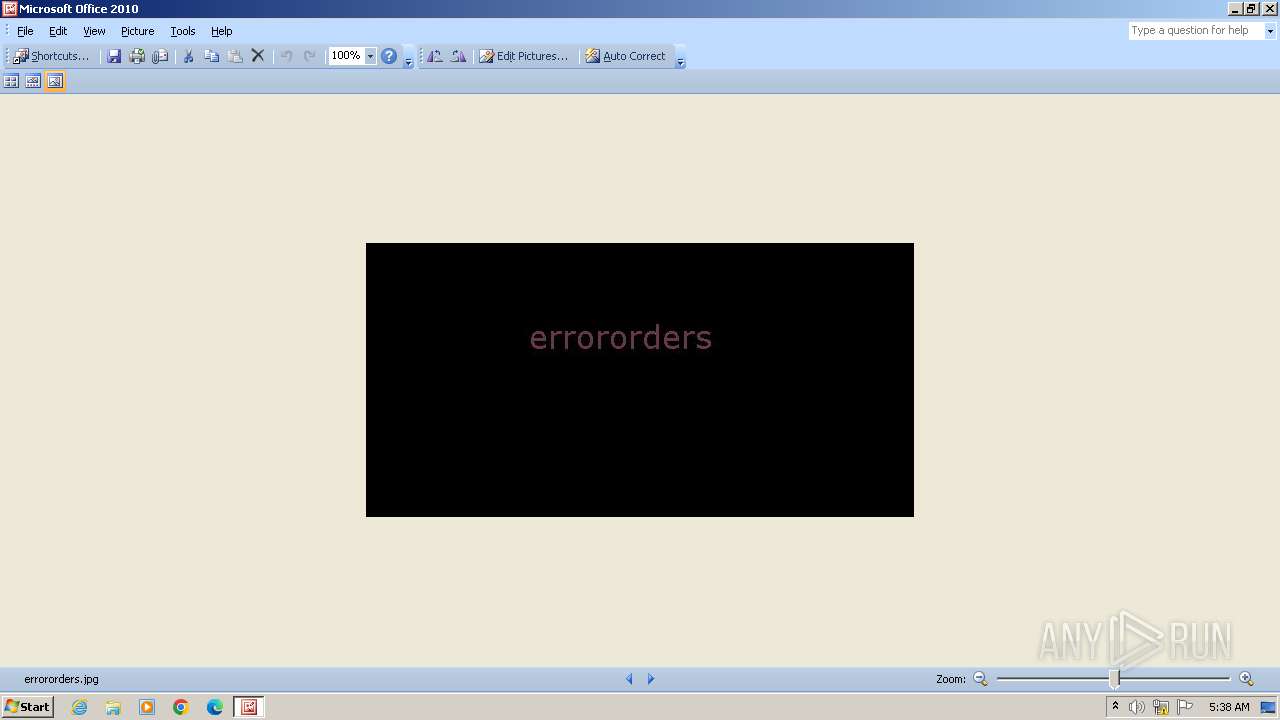1280x720 pixels.
Task: Go to the previous picture
Action: click(x=629, y=679)
